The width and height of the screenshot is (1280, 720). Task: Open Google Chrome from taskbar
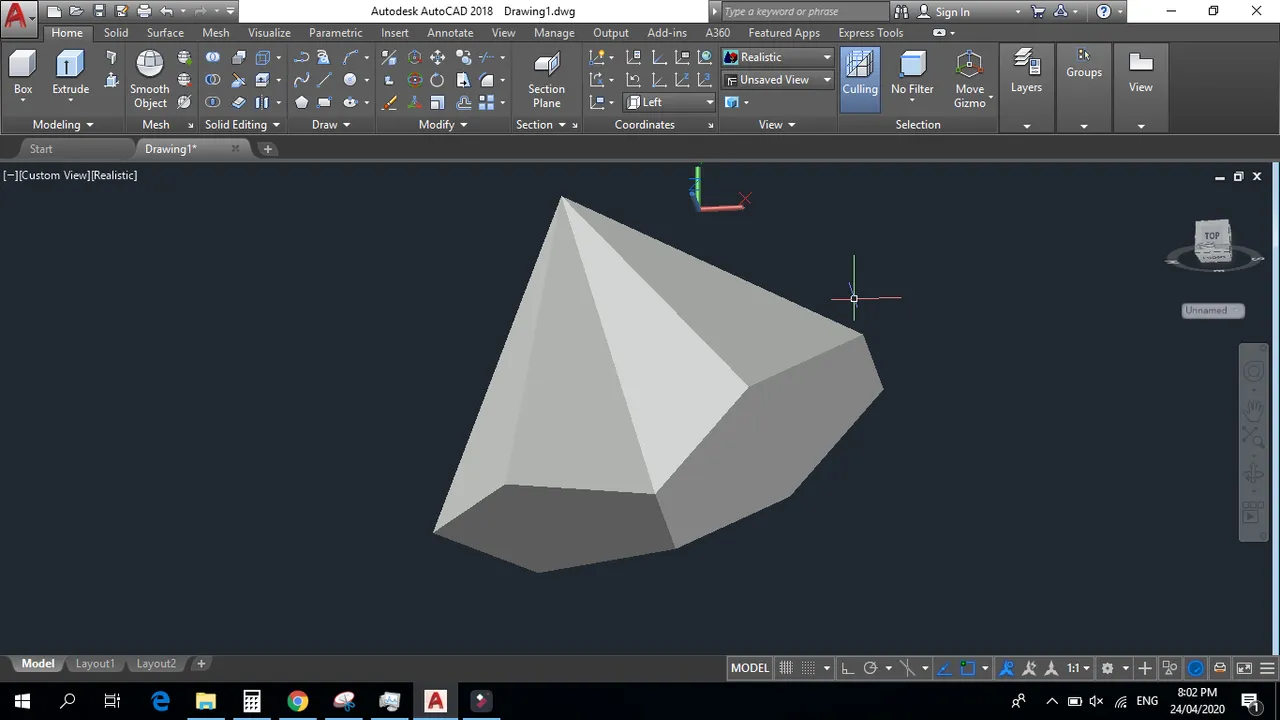(x=298, y=700)
